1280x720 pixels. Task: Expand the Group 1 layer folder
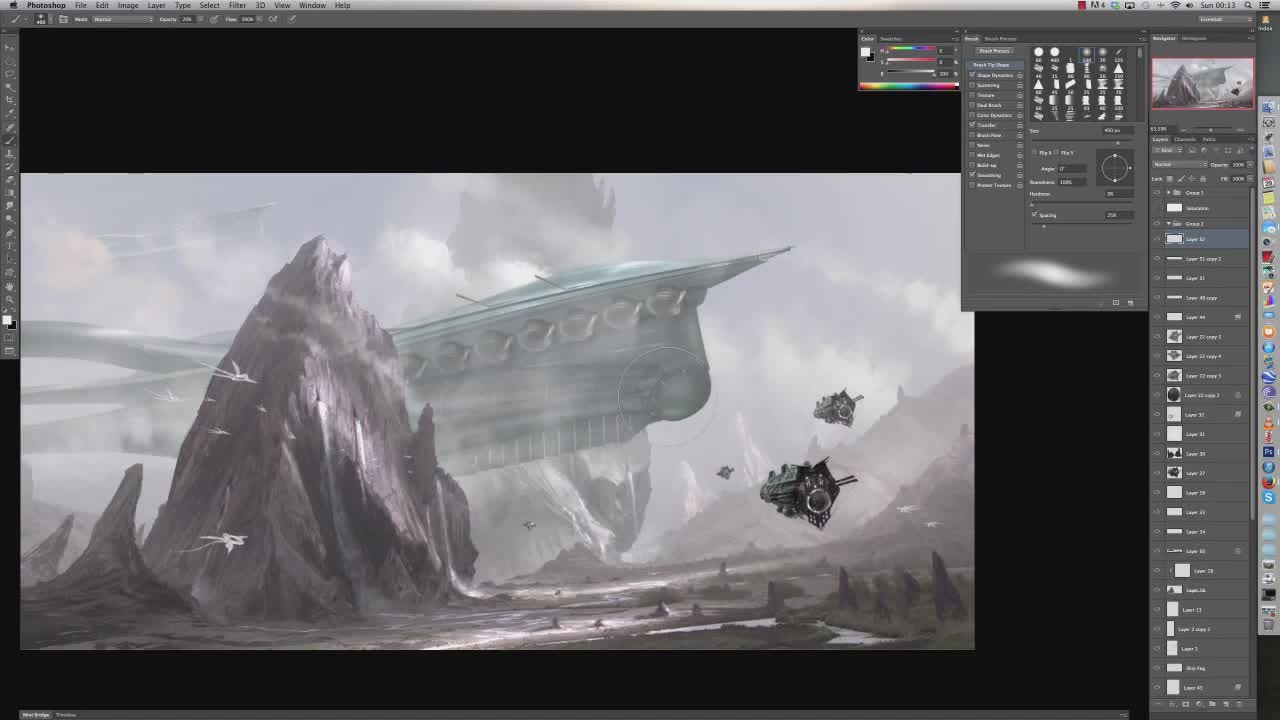[1167, 192]
